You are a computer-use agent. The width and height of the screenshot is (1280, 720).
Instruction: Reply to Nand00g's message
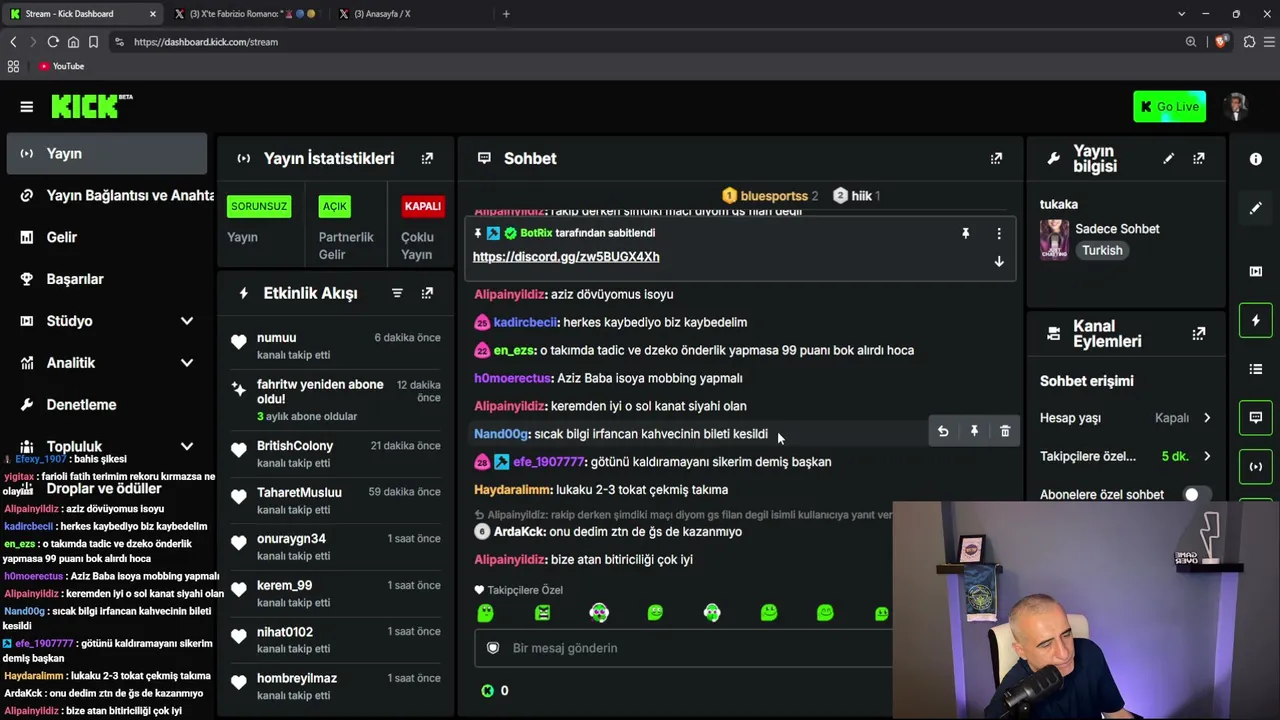pos(943,432)
